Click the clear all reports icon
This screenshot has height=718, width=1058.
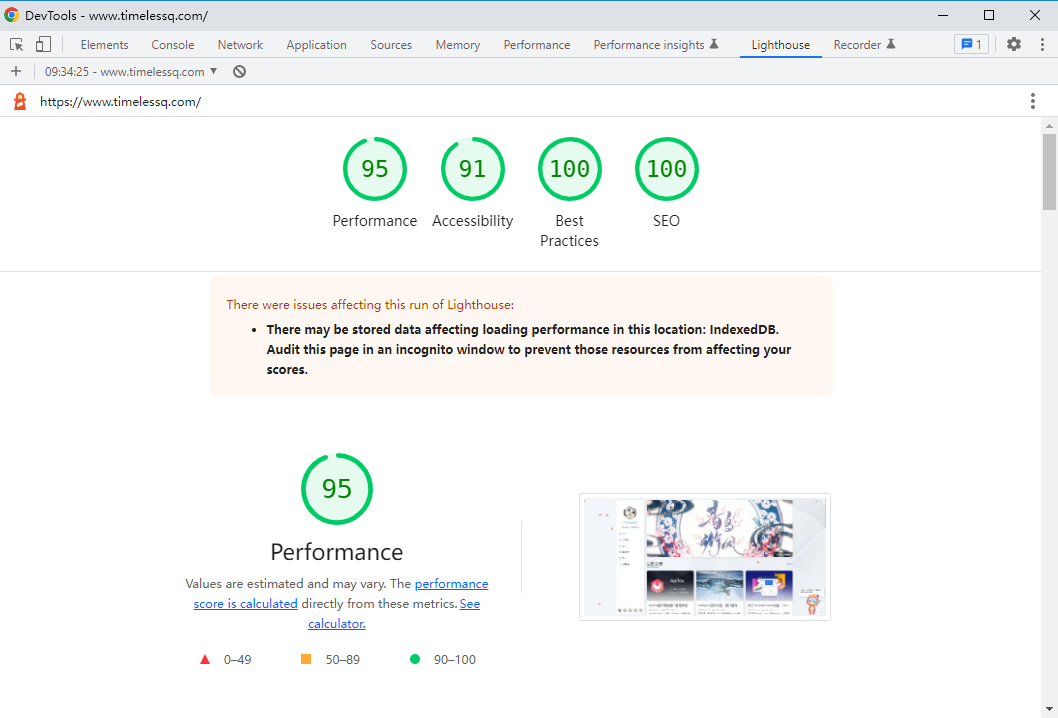click(x=239, y=72)
